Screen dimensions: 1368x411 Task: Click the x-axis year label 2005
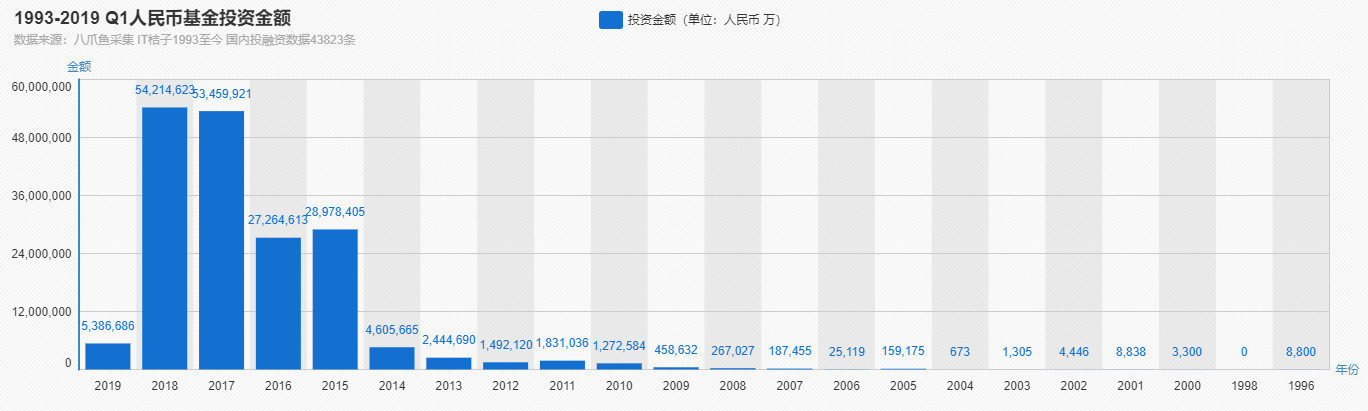pos(904,384)
